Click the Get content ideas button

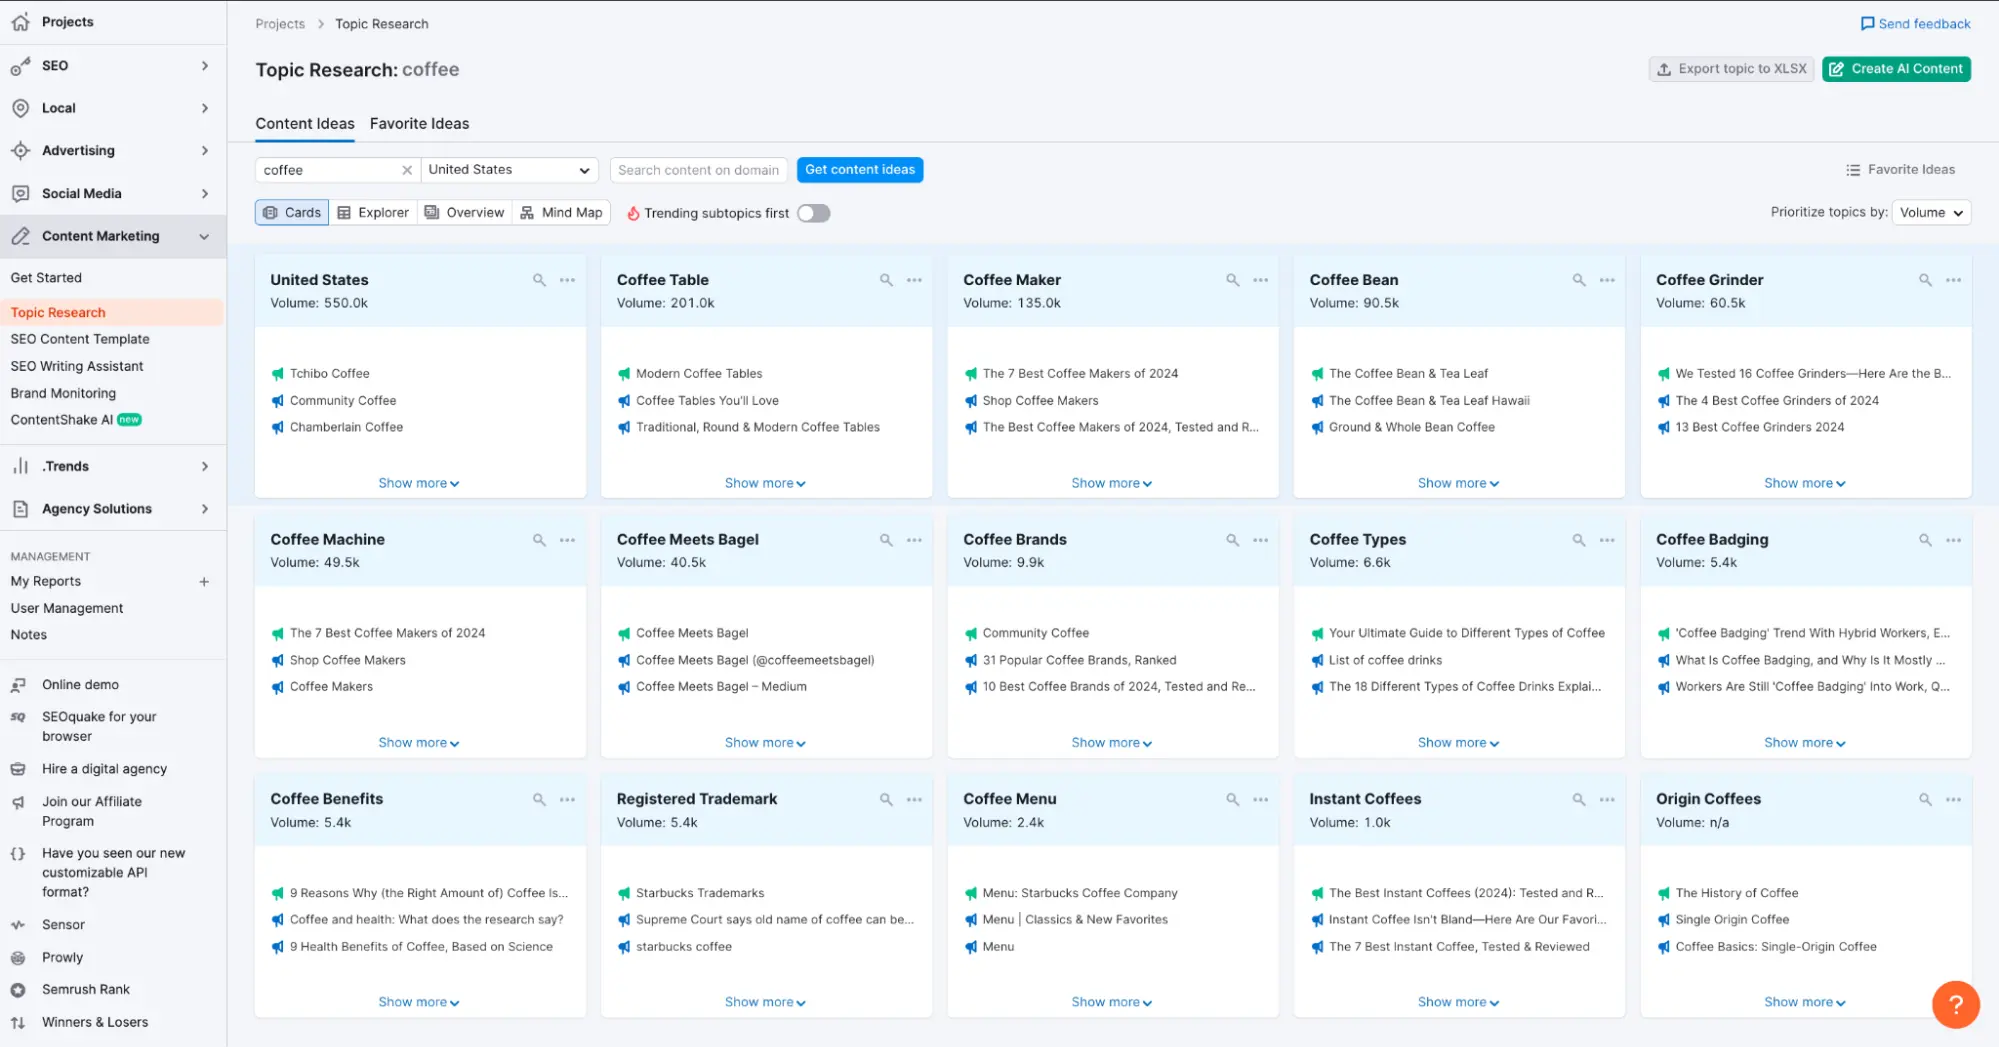coord(859,169)
